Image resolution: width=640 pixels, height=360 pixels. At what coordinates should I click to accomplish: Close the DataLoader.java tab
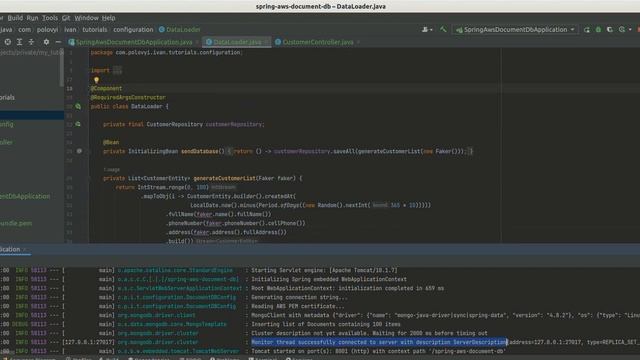tap(267, 42)
